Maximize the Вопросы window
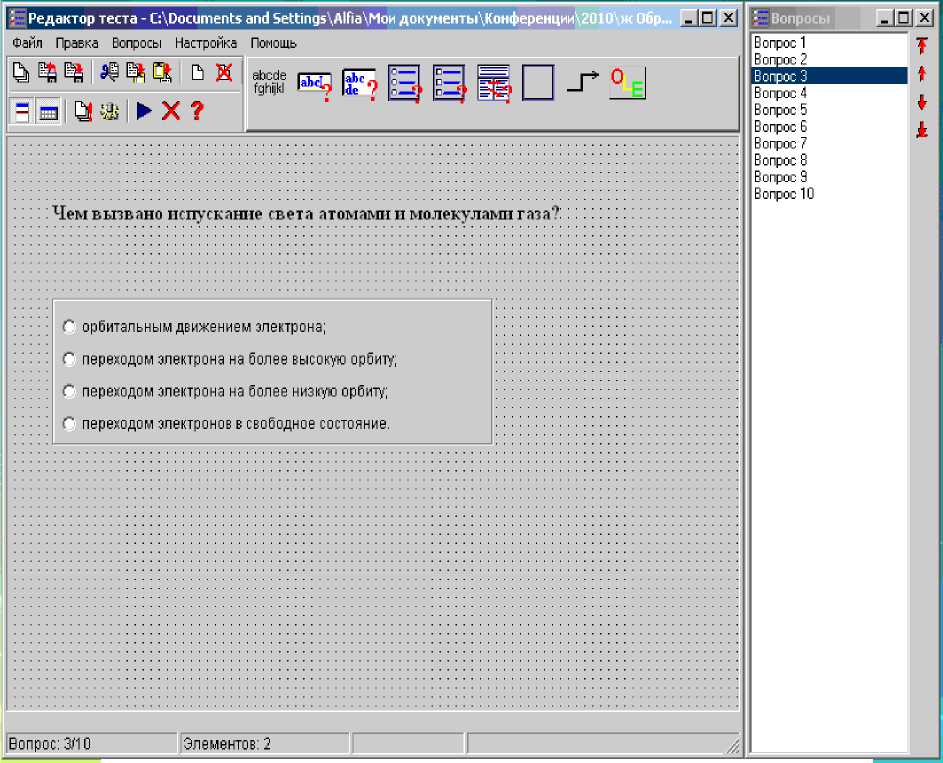This screenshot has width=943, height=763. 903,18
